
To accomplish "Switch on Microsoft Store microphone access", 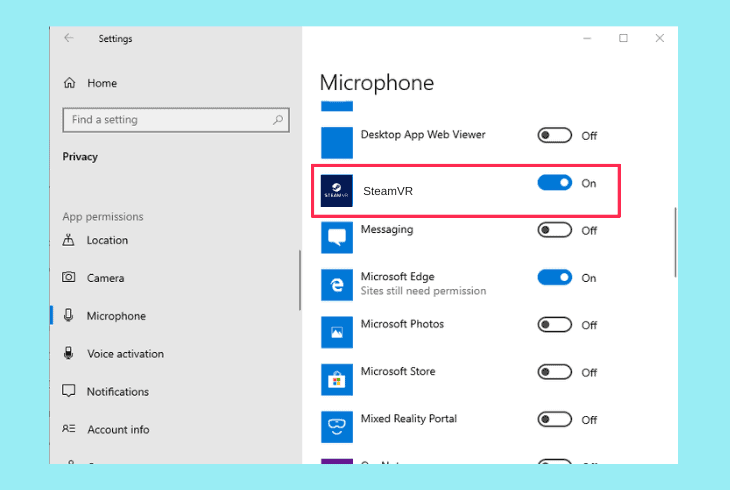I will tap(554, 372).
